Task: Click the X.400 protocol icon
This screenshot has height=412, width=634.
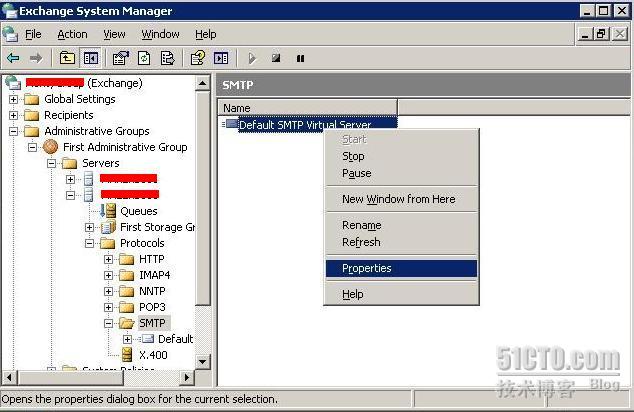Action: [x=127, y=355]
